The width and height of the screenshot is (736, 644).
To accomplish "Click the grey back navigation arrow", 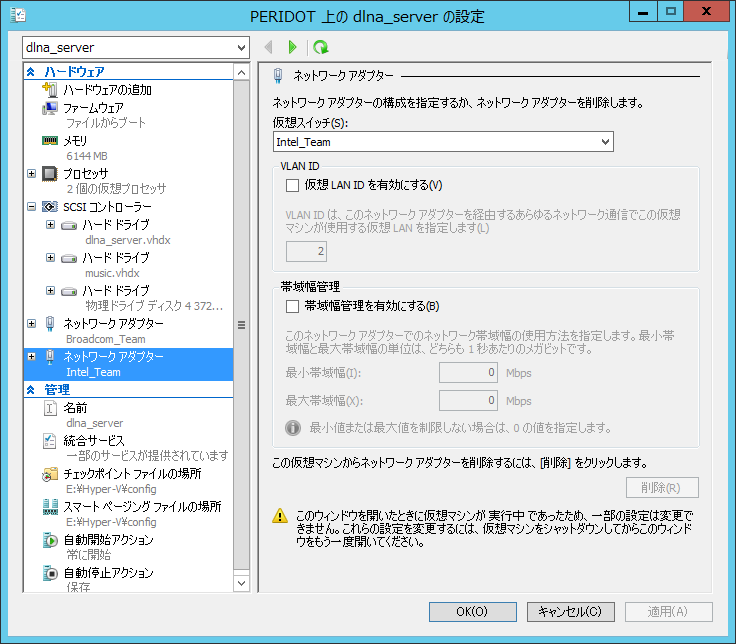I will coord(268,47).
